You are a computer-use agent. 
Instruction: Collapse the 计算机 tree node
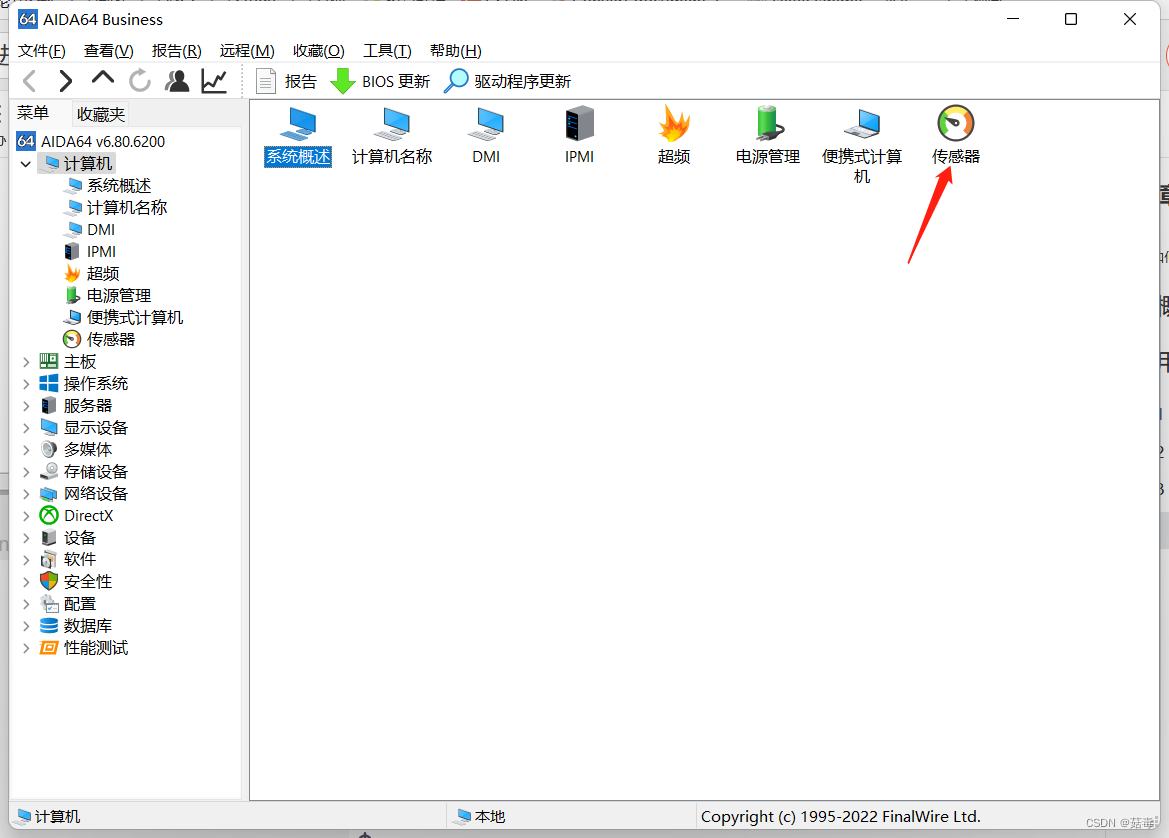[26, 163]
